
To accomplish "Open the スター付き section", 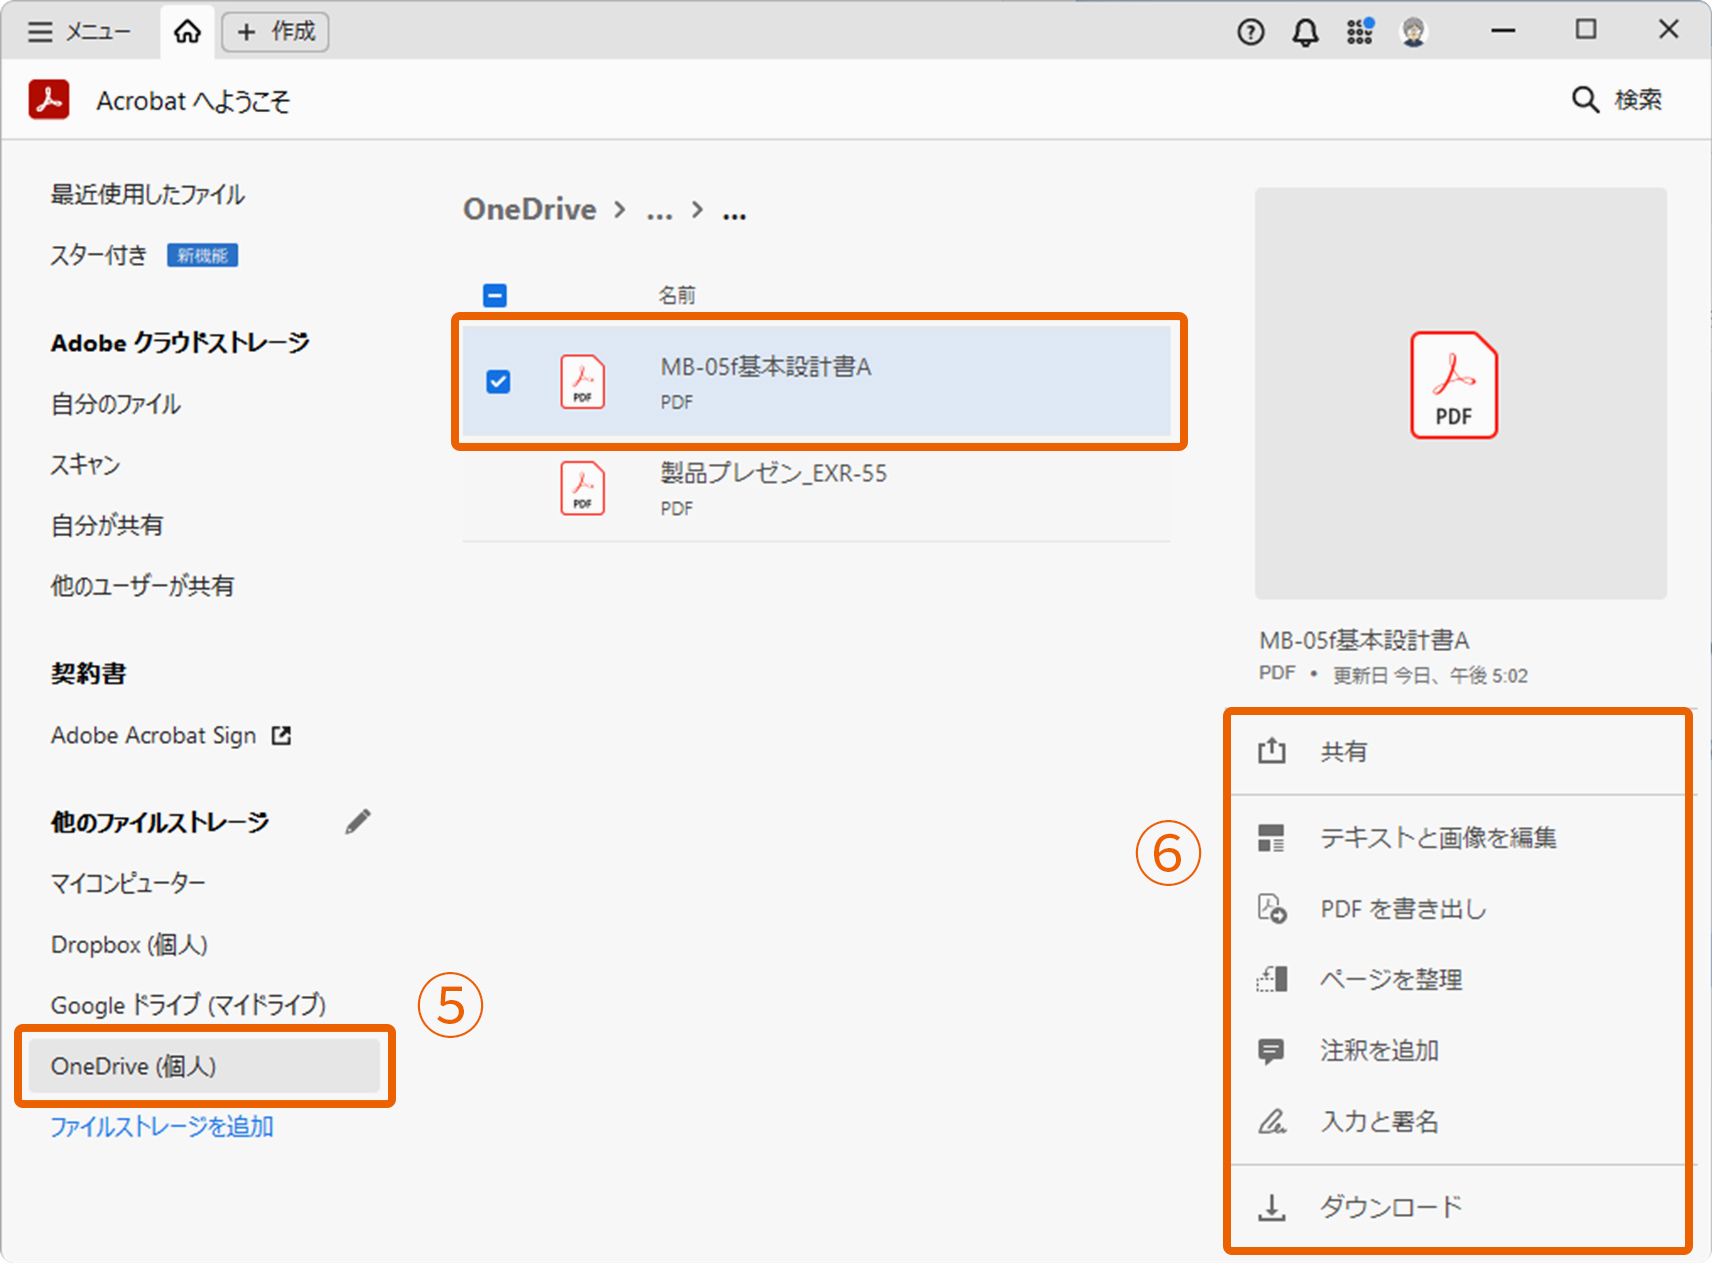I will coord(99,256).
